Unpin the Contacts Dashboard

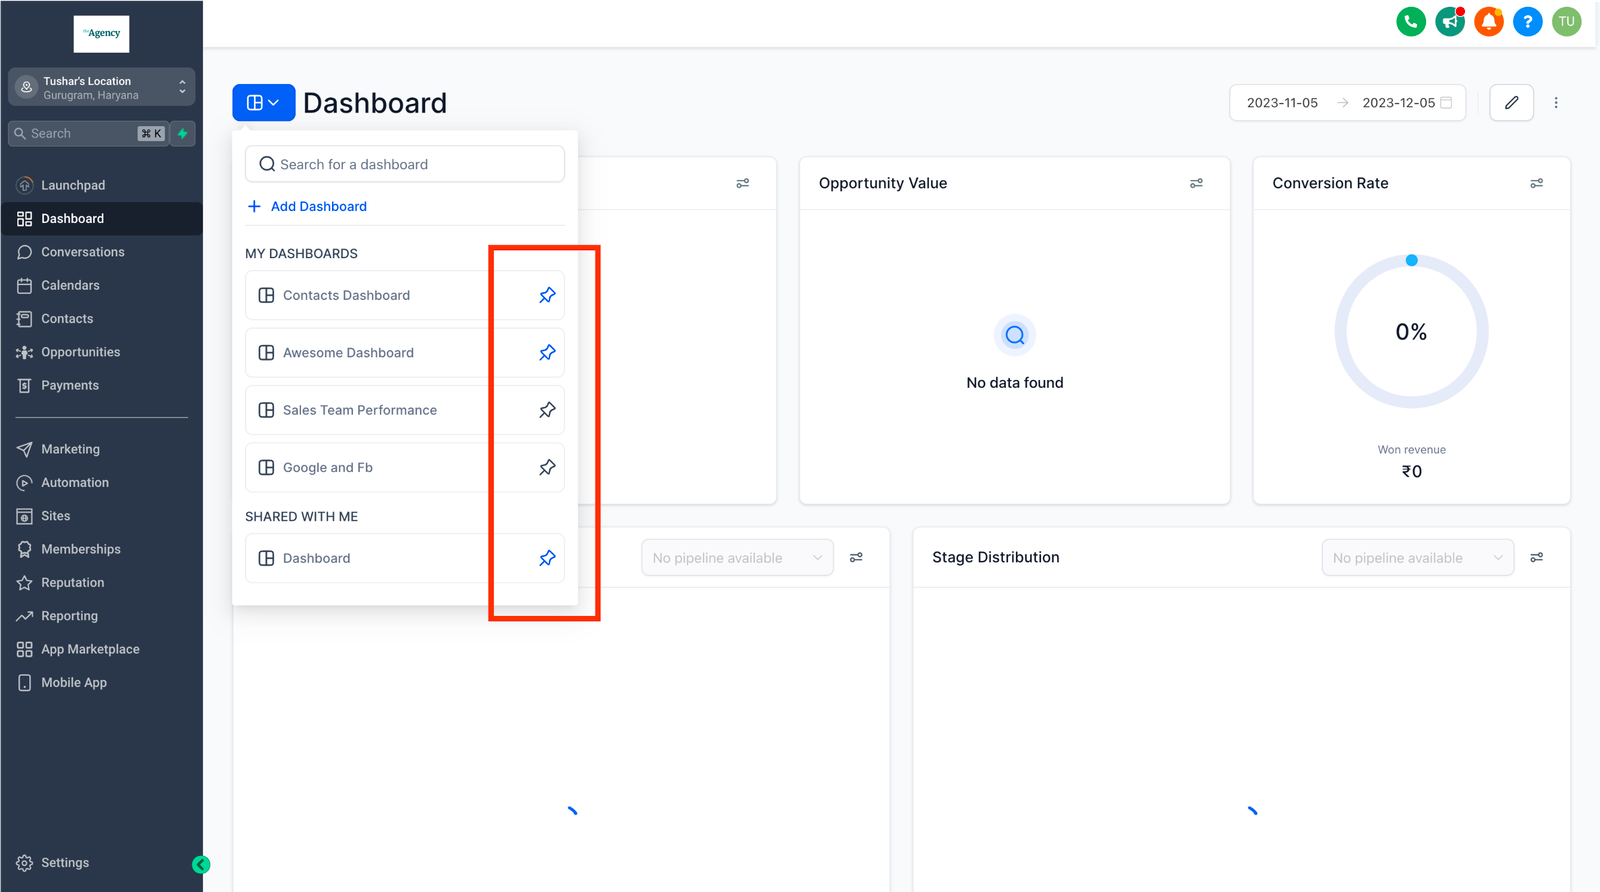[547, 296]
